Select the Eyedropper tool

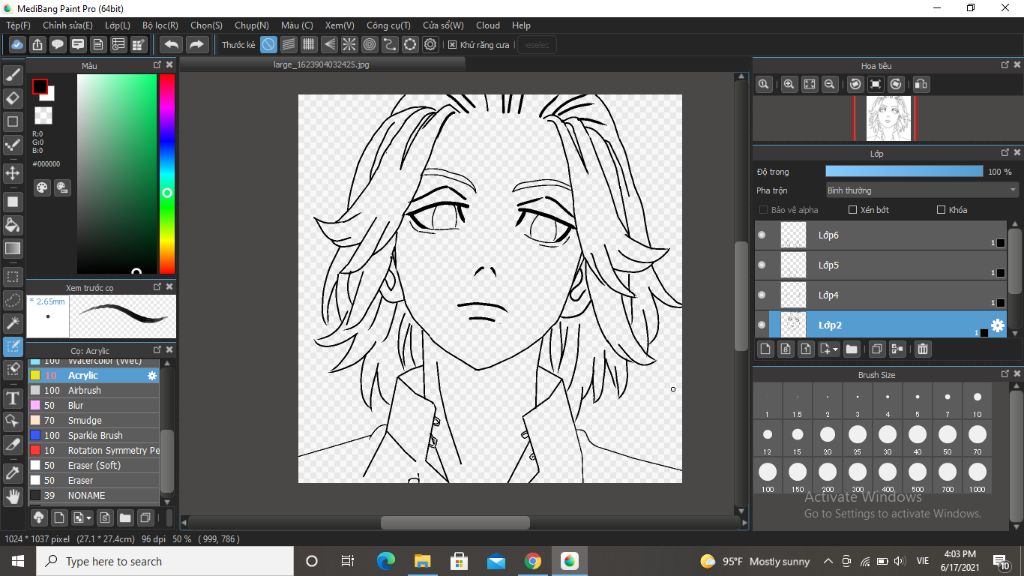click(x=12, y=473)
